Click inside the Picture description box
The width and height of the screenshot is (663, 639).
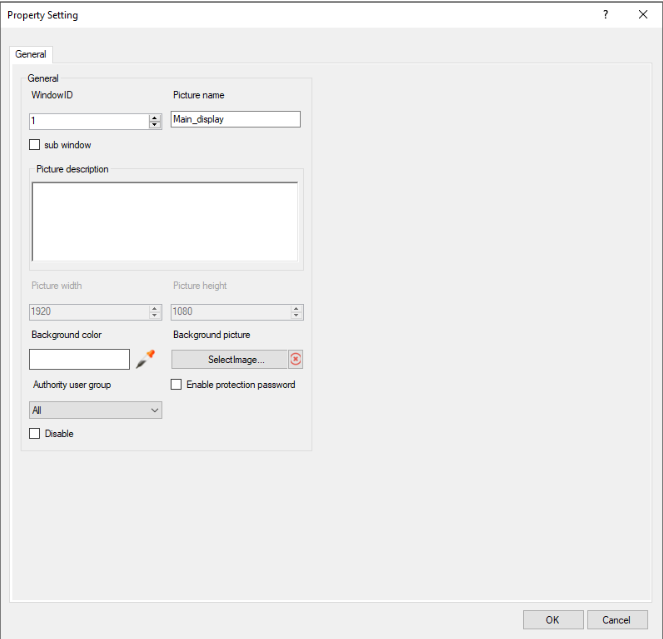[x=165, y=221]
